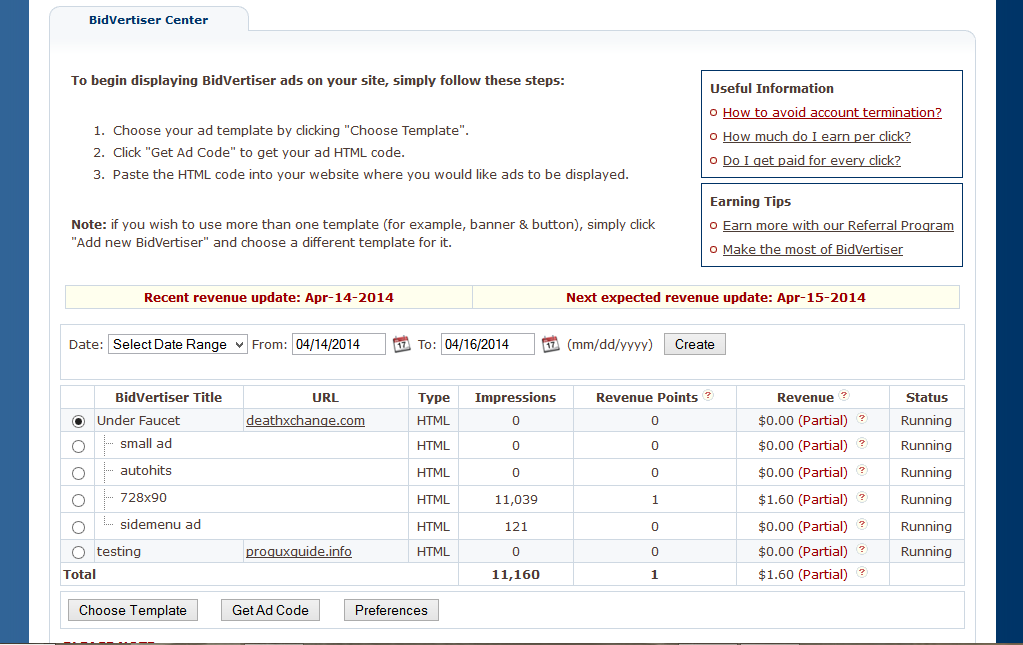Open Earn more with our Referral Program link

point(838,226)
